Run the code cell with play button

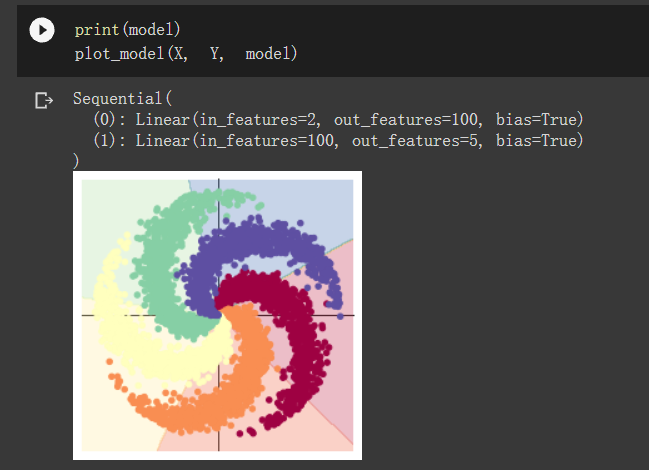41,31
